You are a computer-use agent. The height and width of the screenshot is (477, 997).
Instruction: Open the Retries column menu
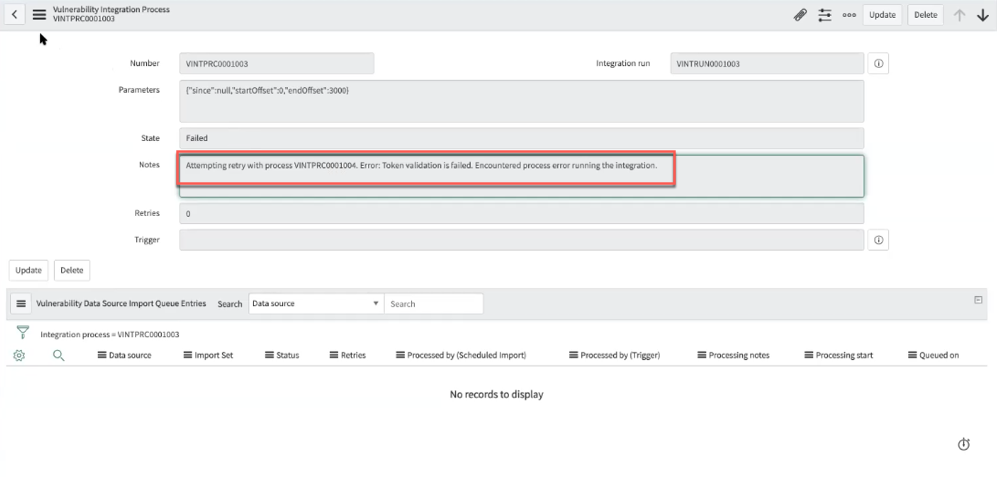tap(334, 355)
